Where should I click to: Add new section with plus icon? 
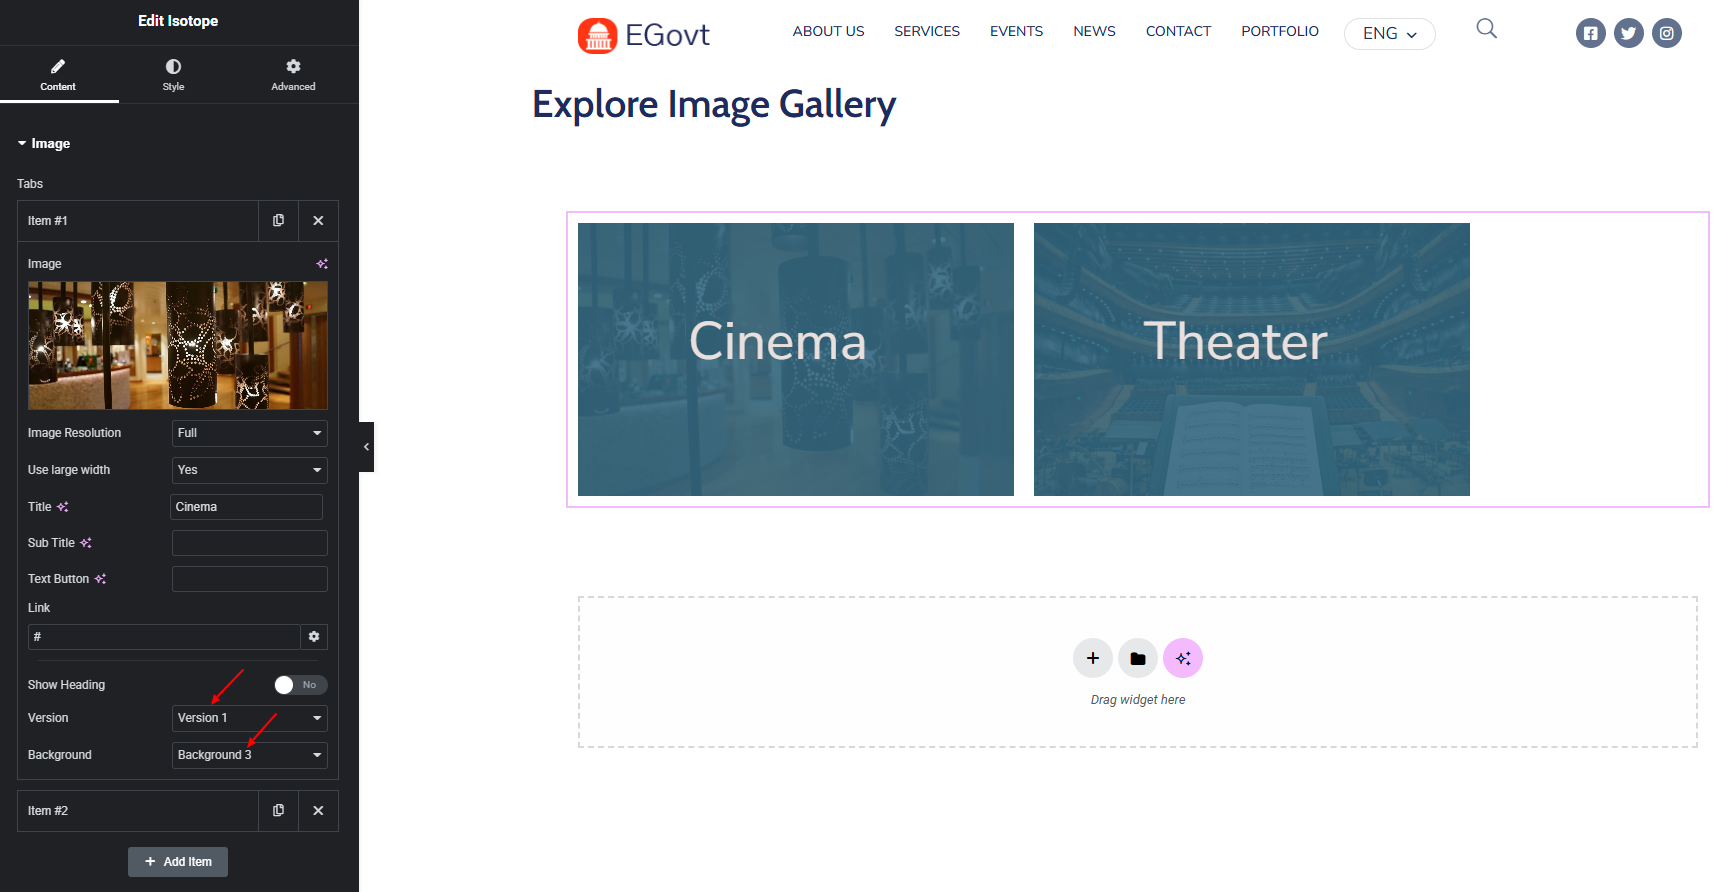pyautogui.click(x=1093, y=658)
